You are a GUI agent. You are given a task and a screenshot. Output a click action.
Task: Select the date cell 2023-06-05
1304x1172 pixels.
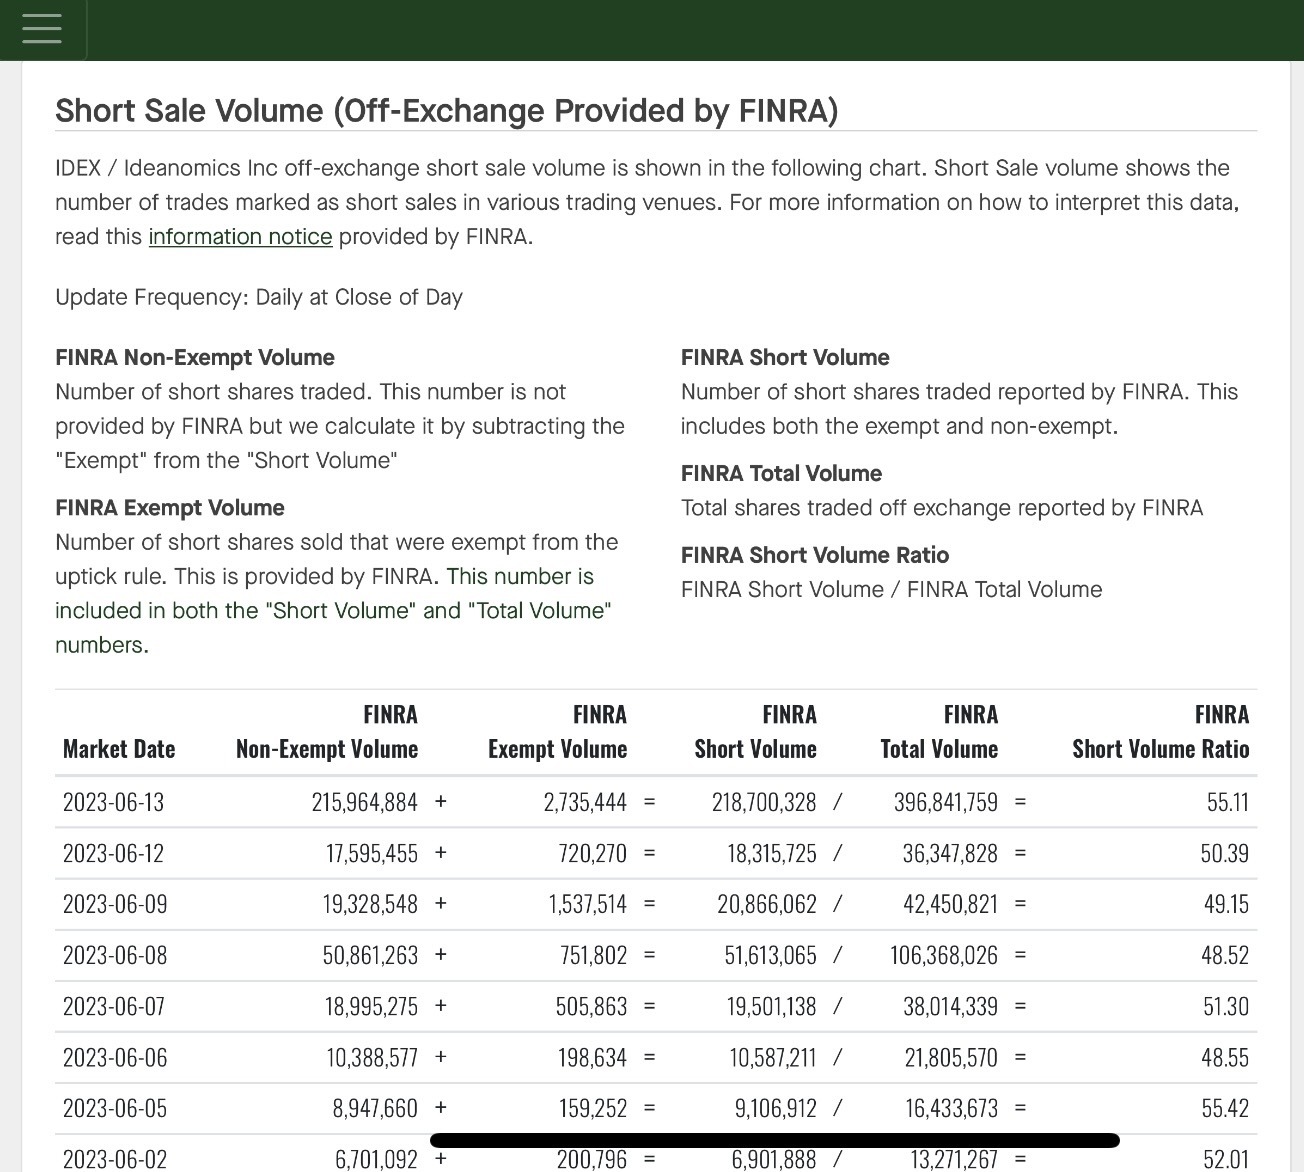click(115, 1109)
